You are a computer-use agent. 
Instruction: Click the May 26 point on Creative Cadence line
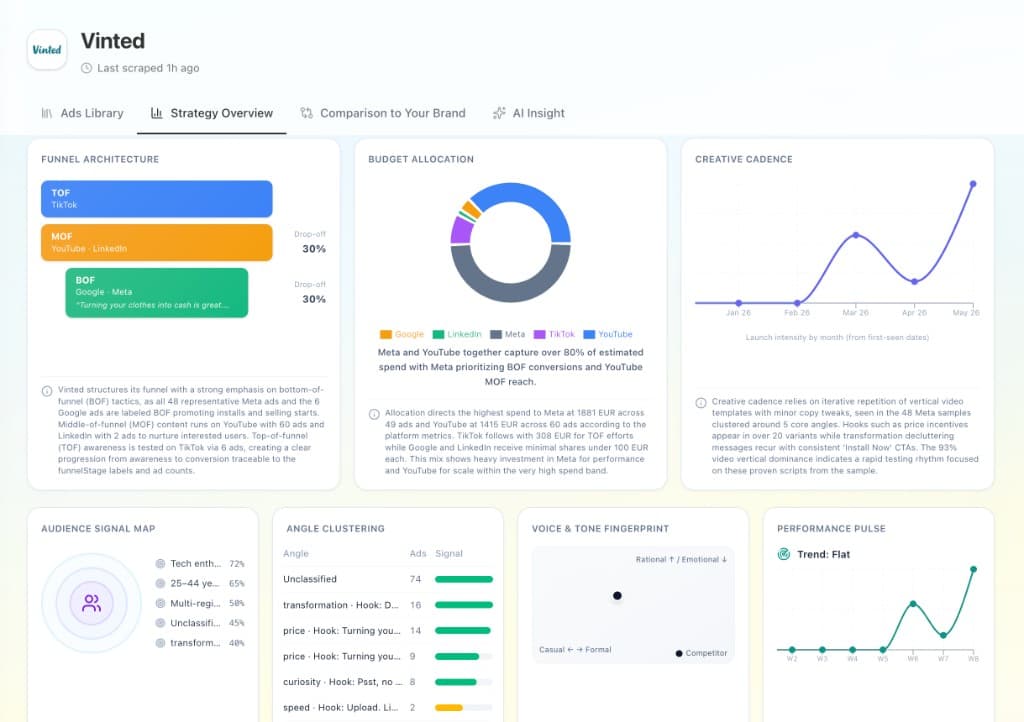tap(973, 184)
